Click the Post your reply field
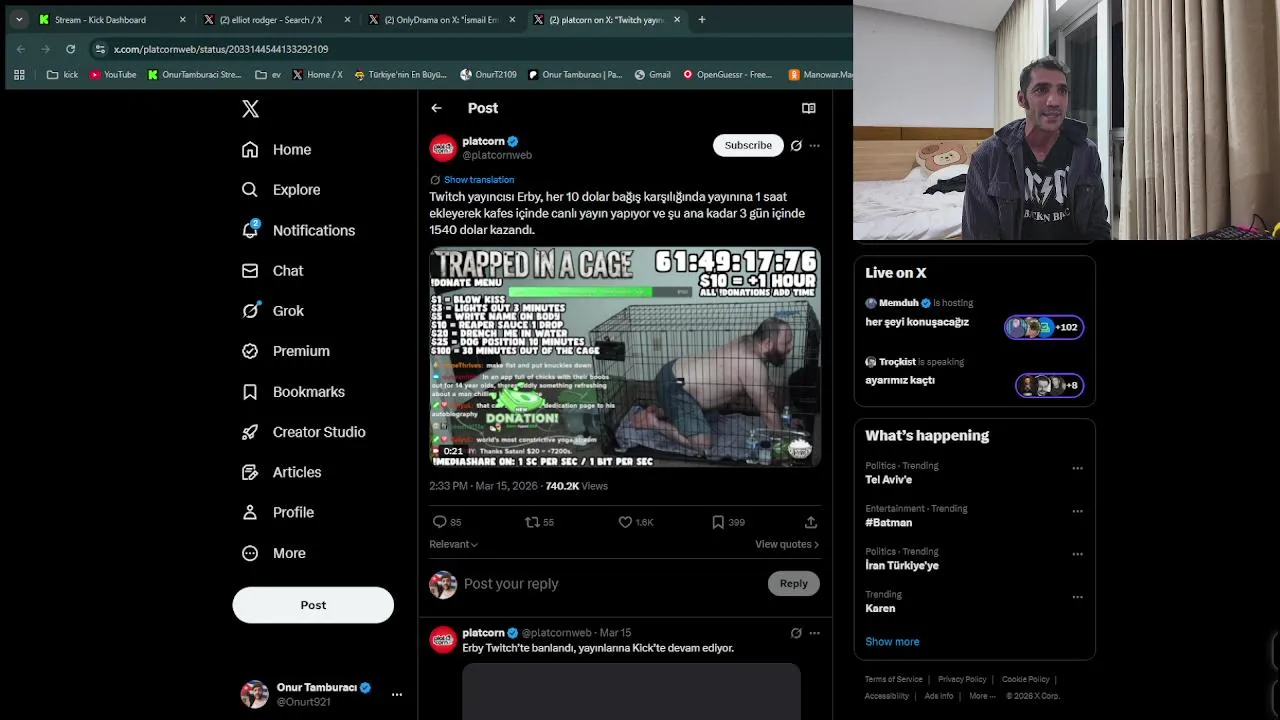The image size is (1280, 720). [x=610, y=584]
